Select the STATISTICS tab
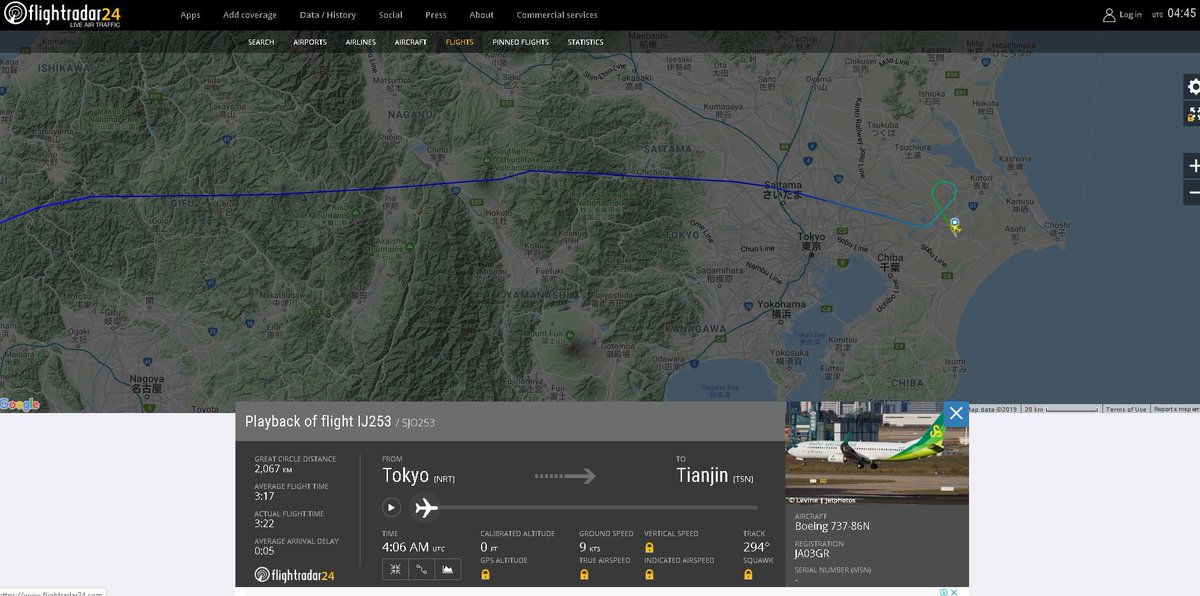The image size is (1200, 596). (x=586, y=42)
